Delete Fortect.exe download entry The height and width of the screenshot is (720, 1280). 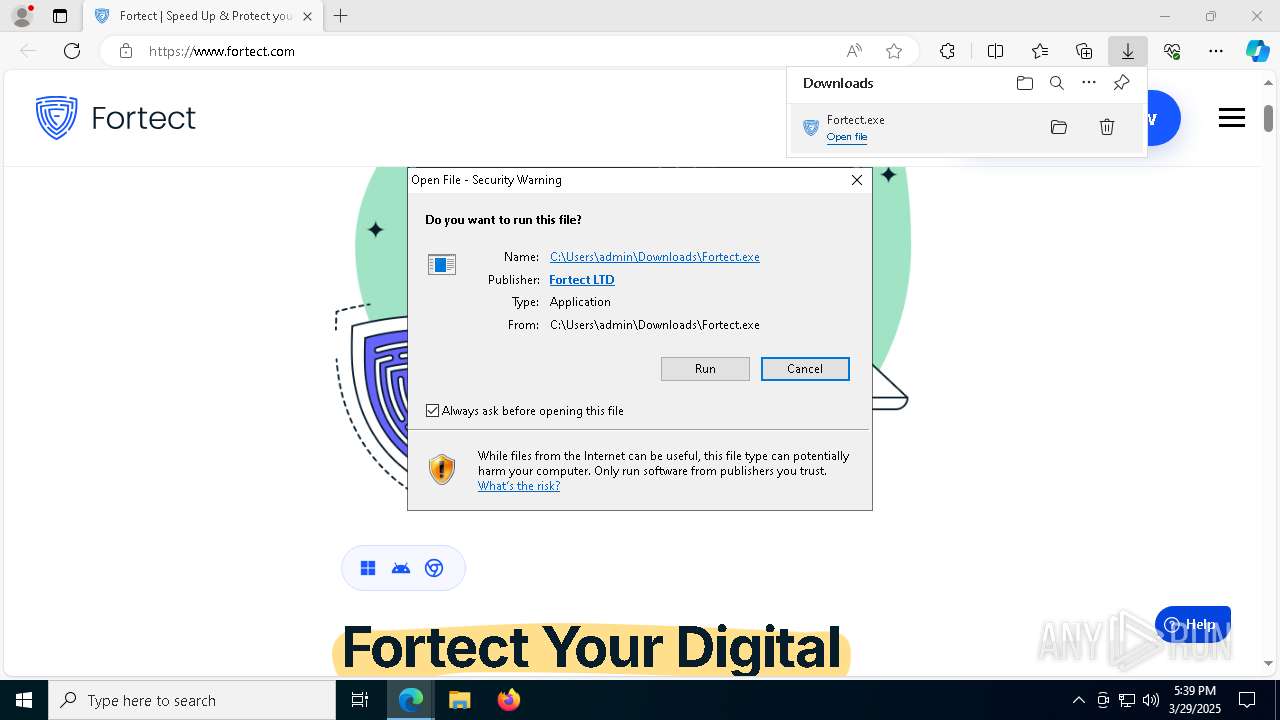click(x=1107, y=127)
